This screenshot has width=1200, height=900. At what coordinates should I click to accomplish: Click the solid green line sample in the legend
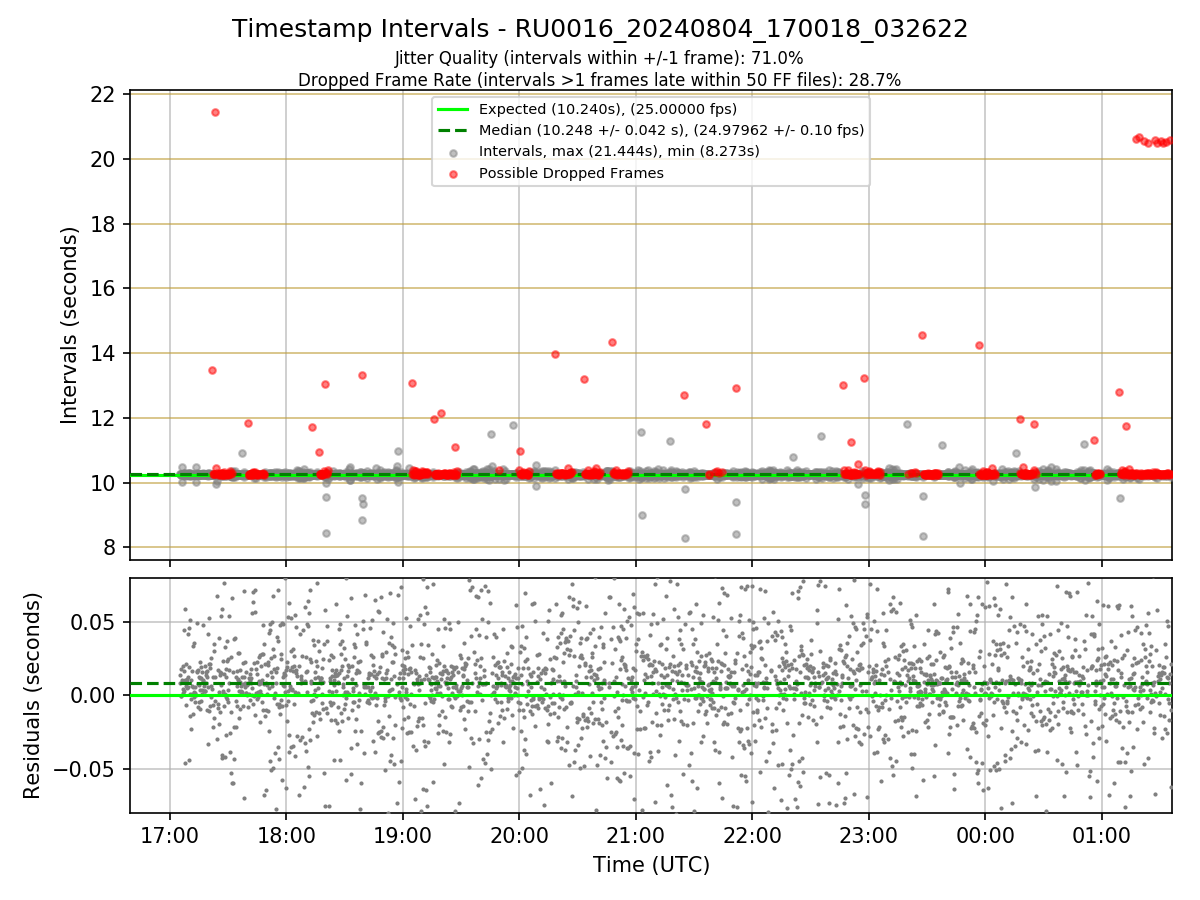click(x=454, y=110)
